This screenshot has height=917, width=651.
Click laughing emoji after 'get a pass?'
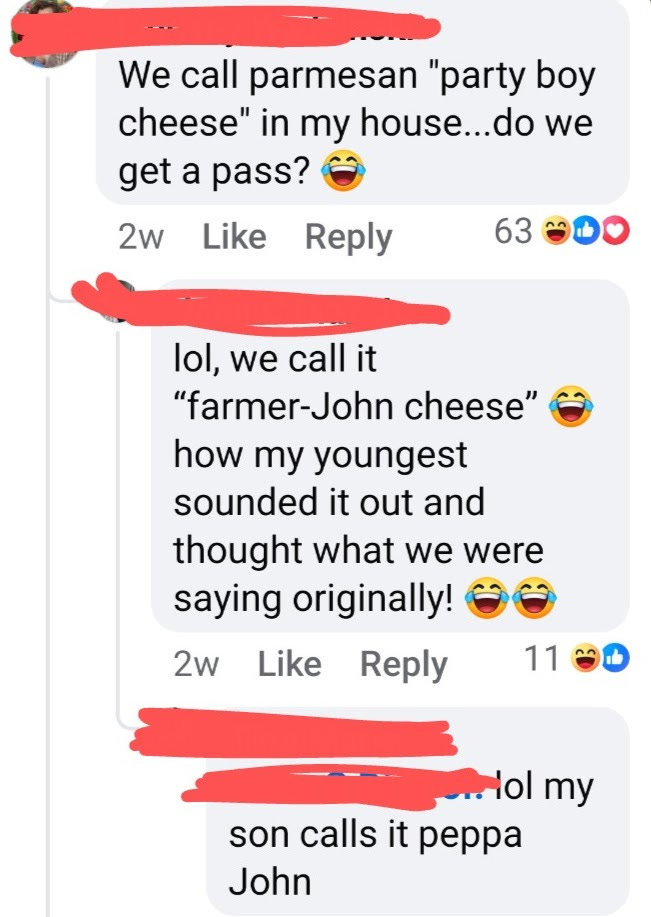[x=343, y=170]
